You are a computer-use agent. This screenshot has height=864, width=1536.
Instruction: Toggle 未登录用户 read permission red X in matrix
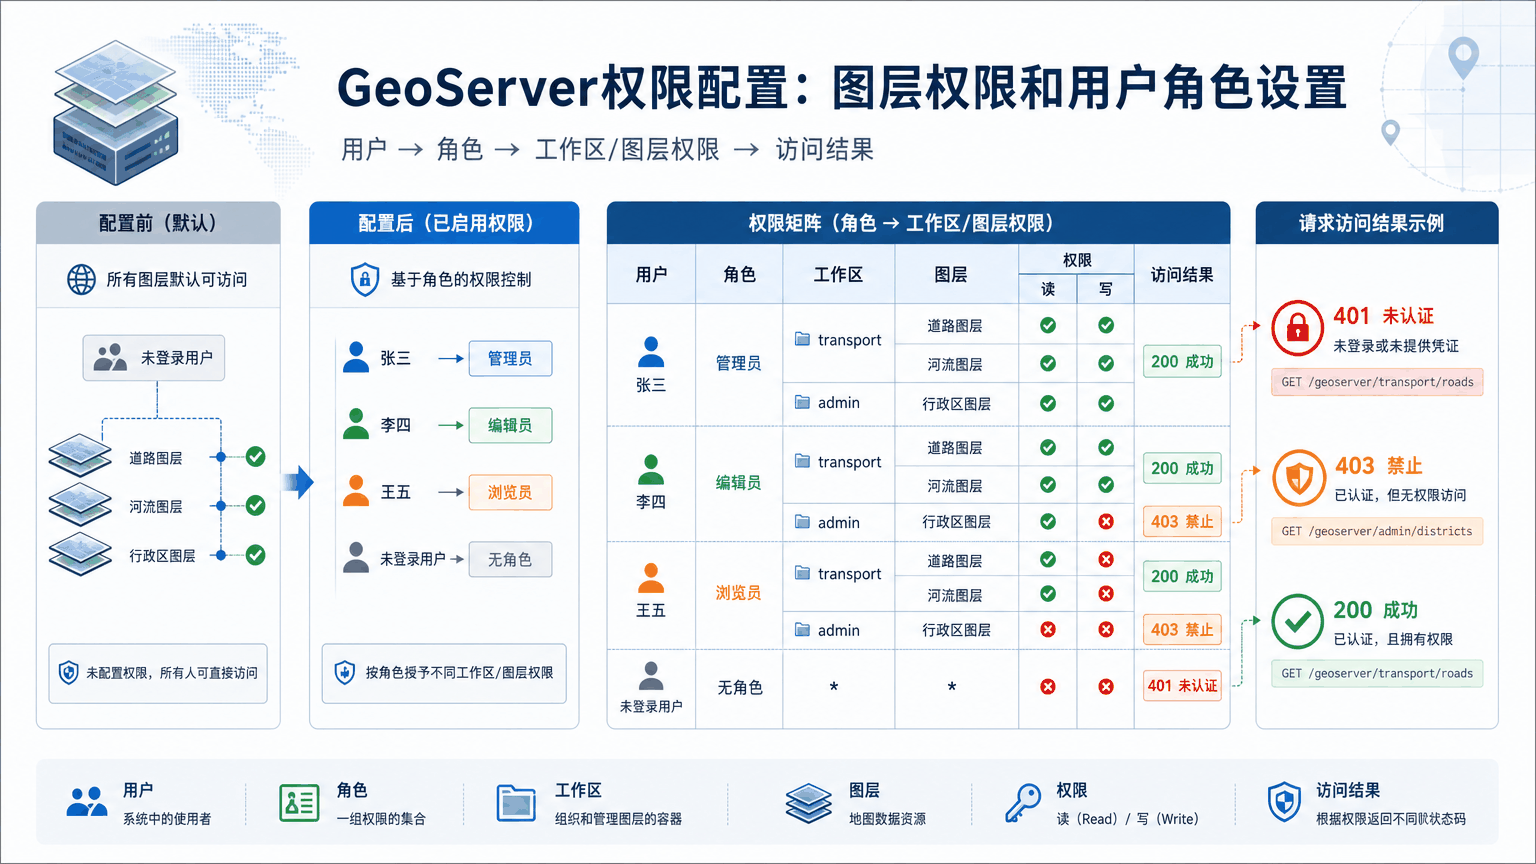(x=1048, y=687)
